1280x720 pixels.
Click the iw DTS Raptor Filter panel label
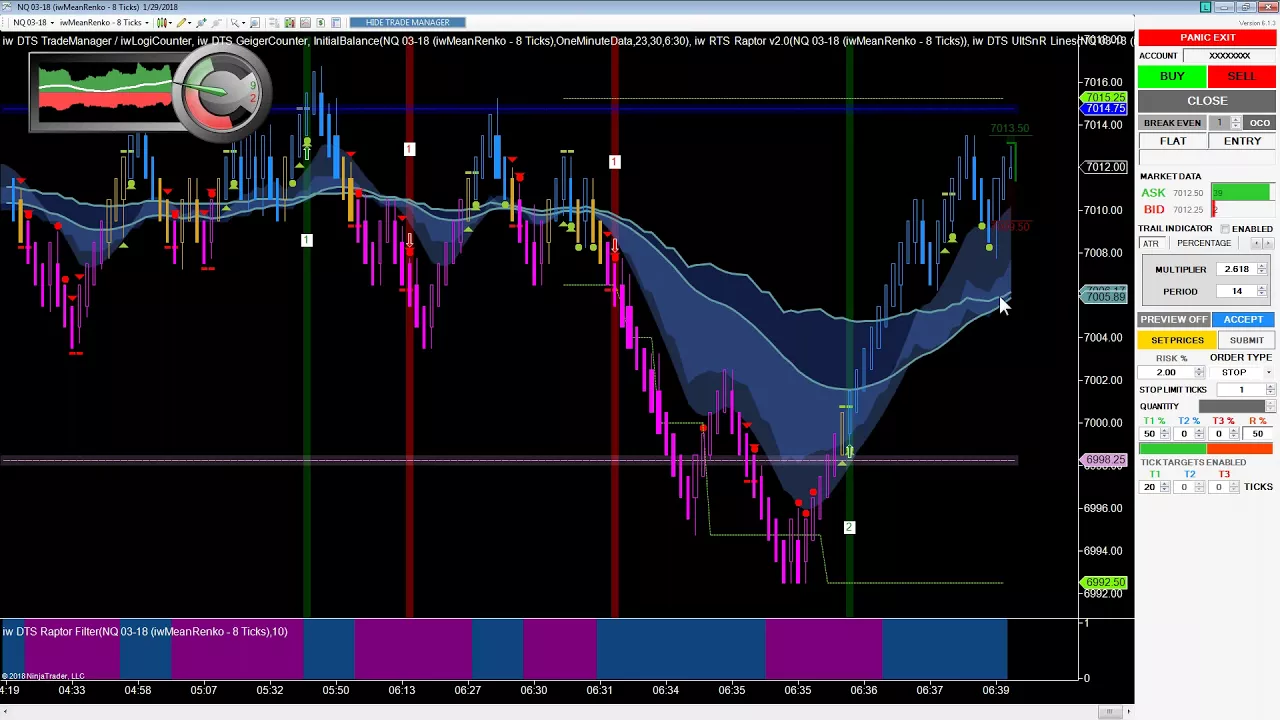(144, 632)
